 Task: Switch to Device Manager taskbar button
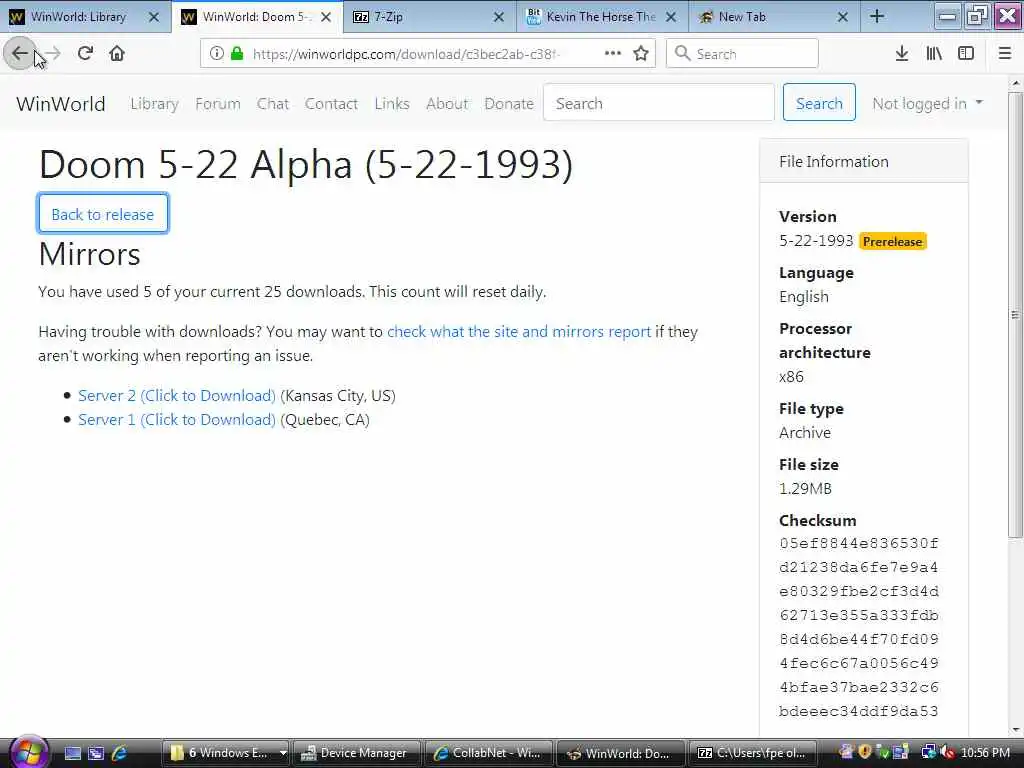355,753
